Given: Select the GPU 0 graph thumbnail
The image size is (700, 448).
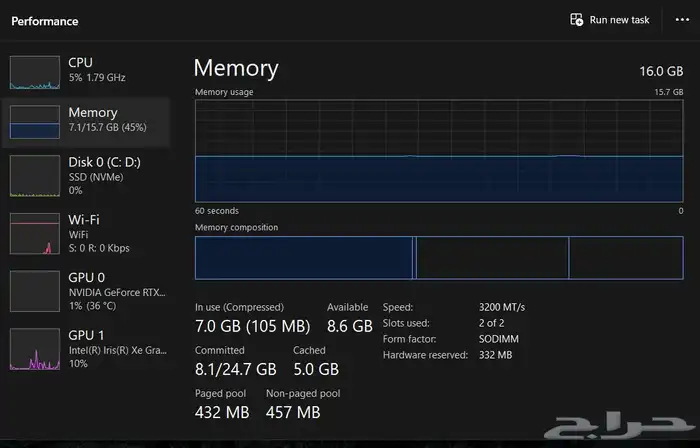Looking at the screenshot, I should pyautogui.click(x=35, y=291).
